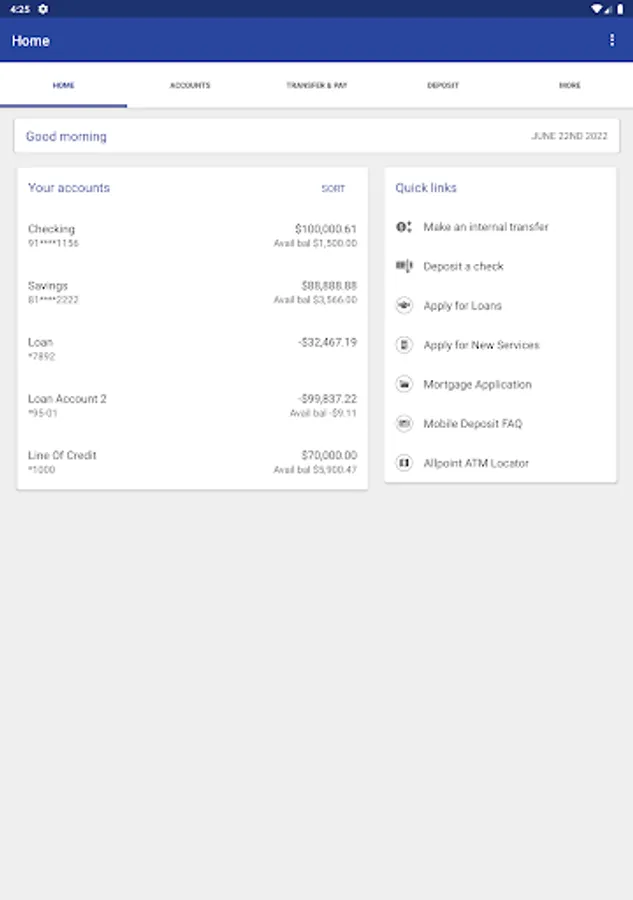Tap the settings gear in status bar
Image resolution: width=633 pixels, height=900 pixels.
[x=43, y=9]
